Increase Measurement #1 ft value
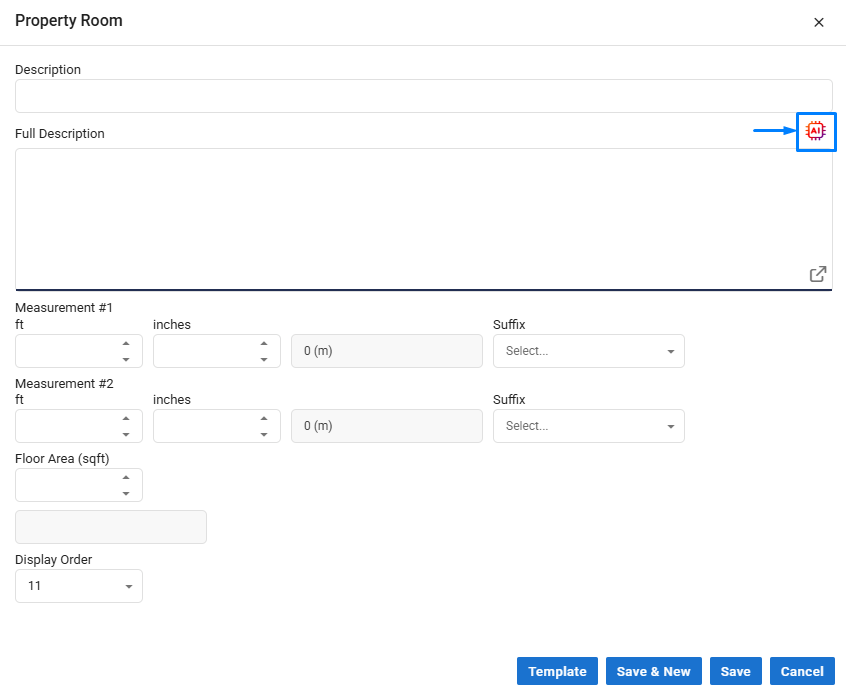846x691 pixels. (126, 344)
